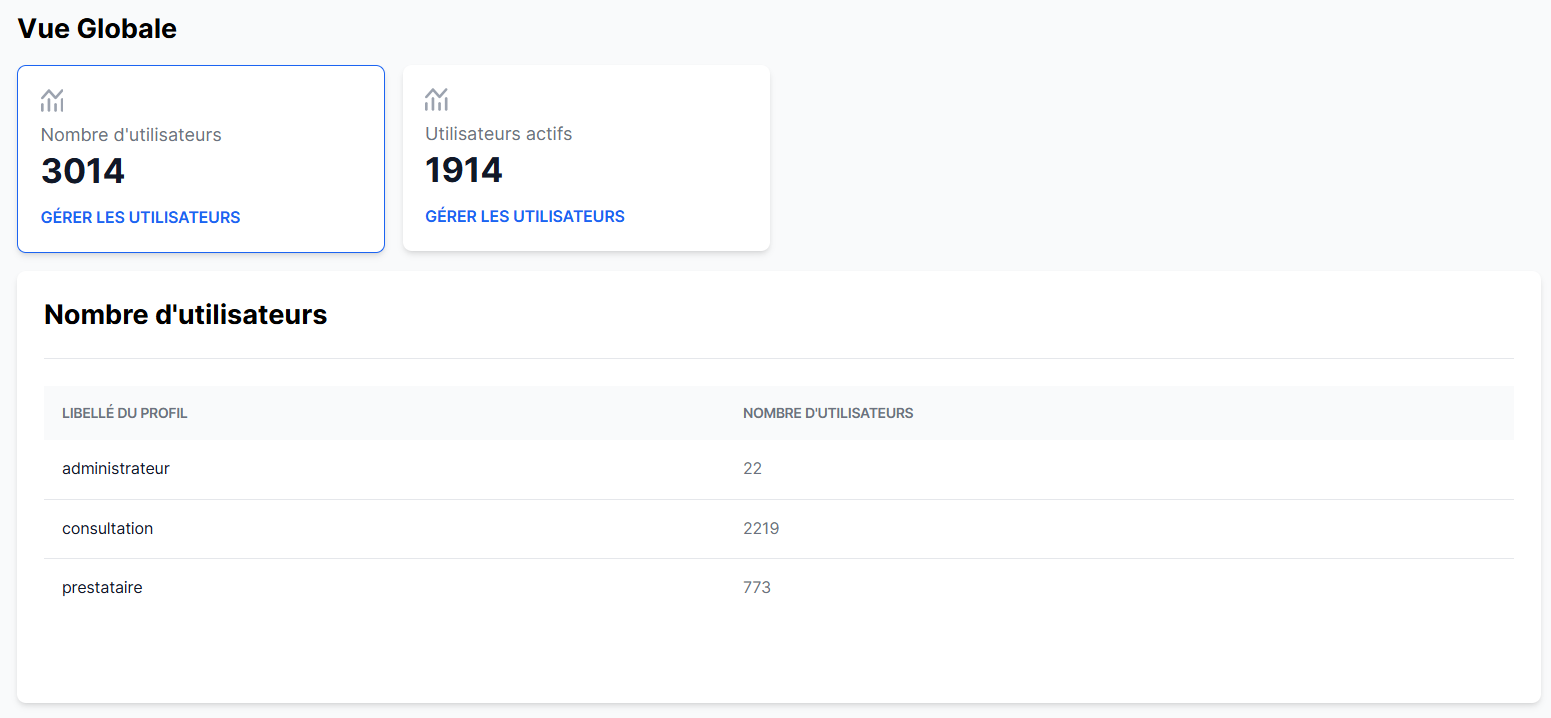1551x718 pixels.
Task: Click the consultation count of 2219
Action: click(761, 528)
